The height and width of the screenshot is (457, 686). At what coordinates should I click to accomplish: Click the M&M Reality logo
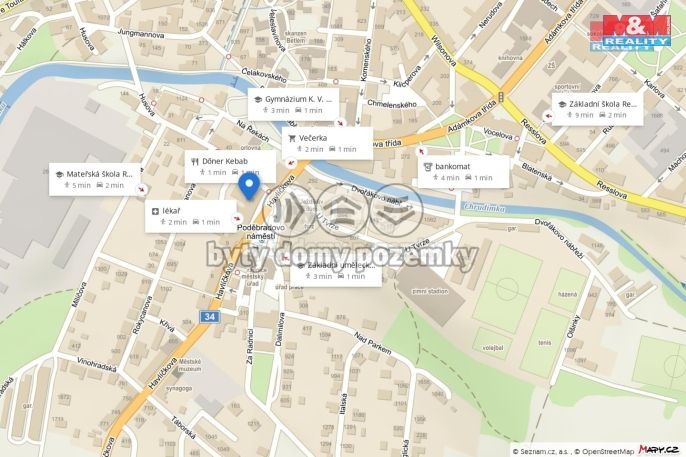point(630,33)
